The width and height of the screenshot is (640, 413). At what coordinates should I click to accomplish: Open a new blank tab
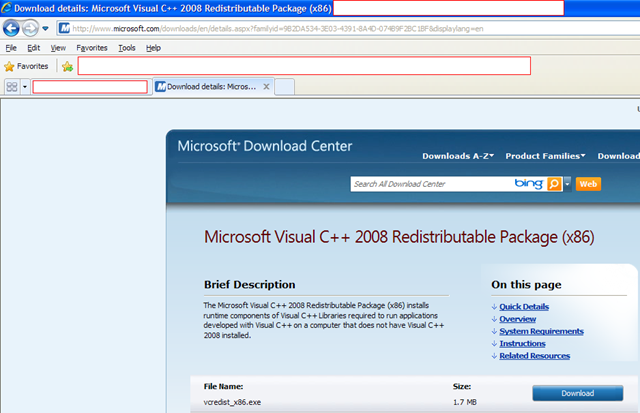(284, 87)
